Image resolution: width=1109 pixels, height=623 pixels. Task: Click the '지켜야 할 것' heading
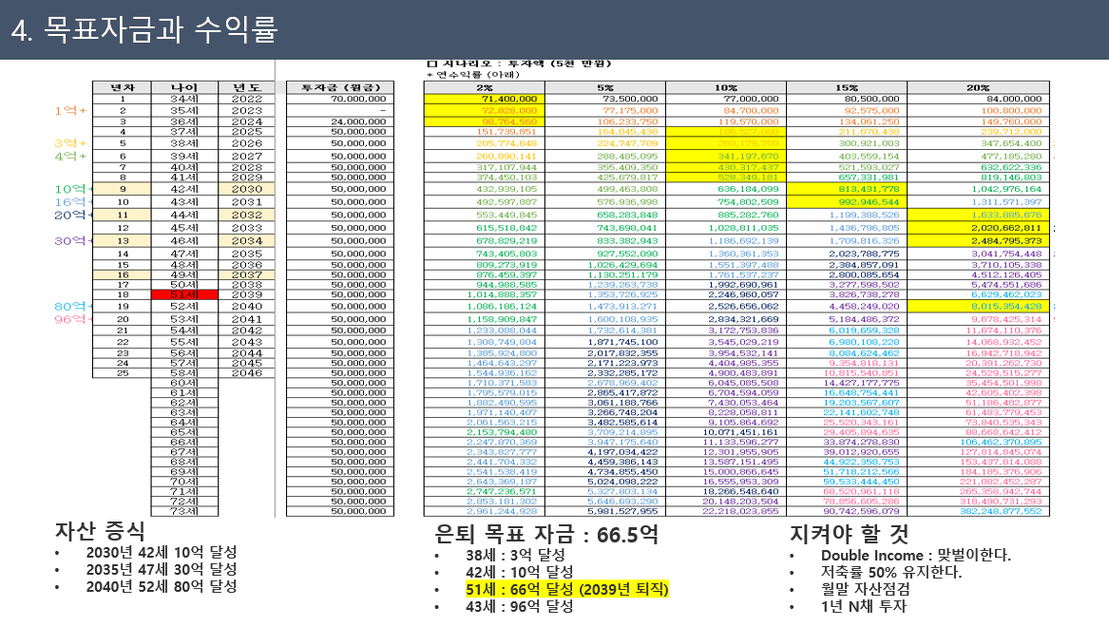[849, 534]
